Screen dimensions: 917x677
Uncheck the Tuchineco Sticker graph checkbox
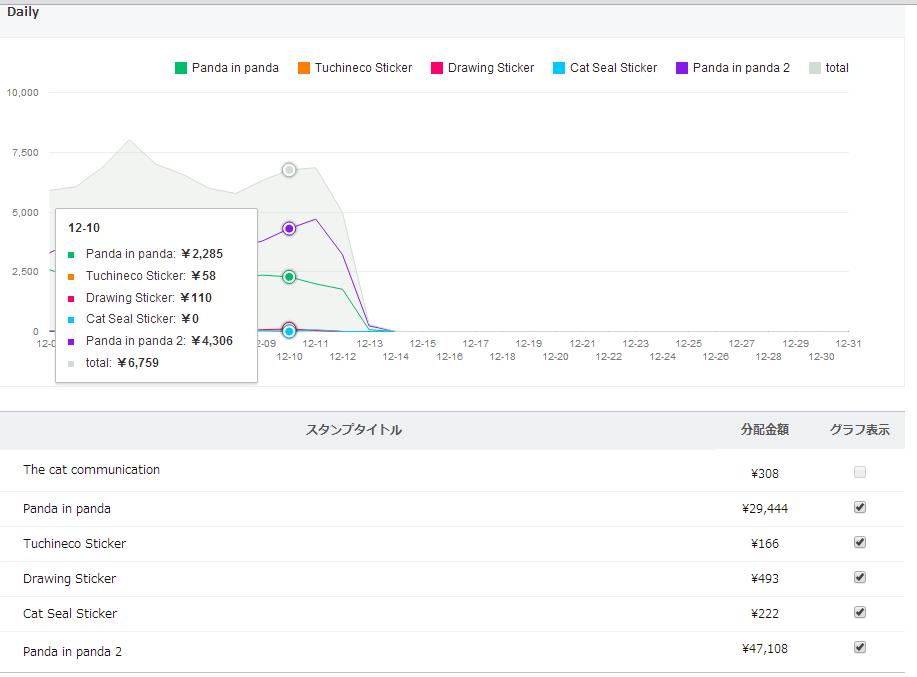tap(860, 542)
